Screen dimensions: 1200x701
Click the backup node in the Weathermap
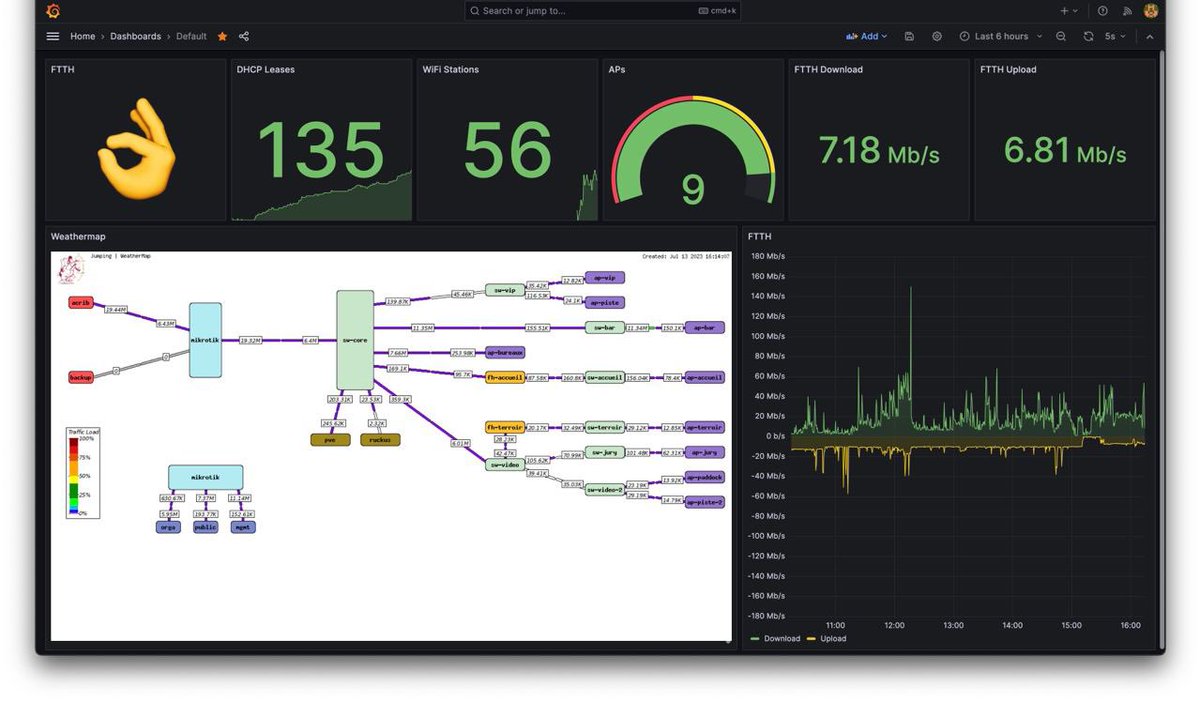pos(81,377)
